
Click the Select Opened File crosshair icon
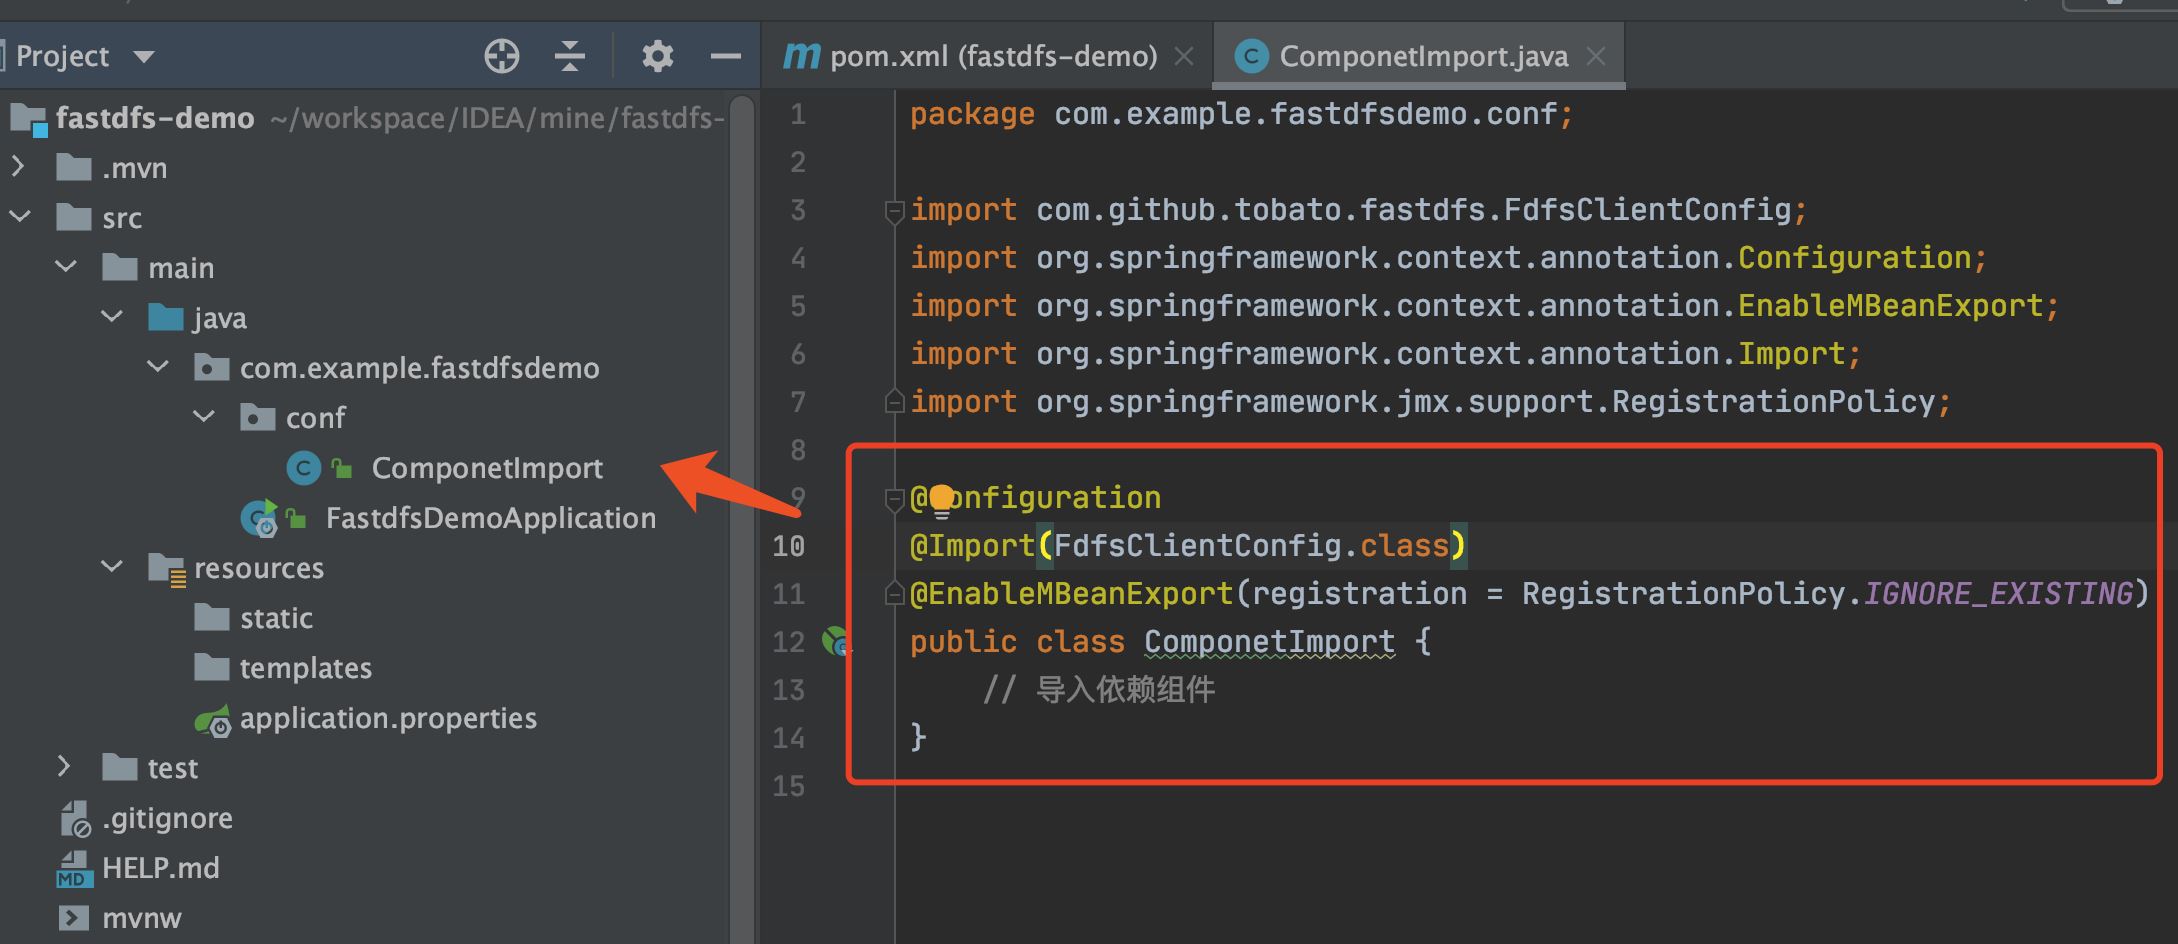tap(502, 56)
